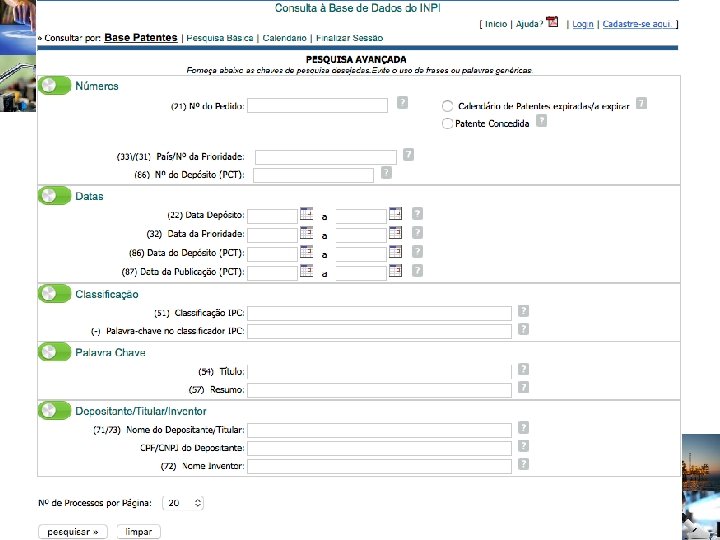Switch to Base Patentes search
The image size is (720, 540).
point(141,38)
